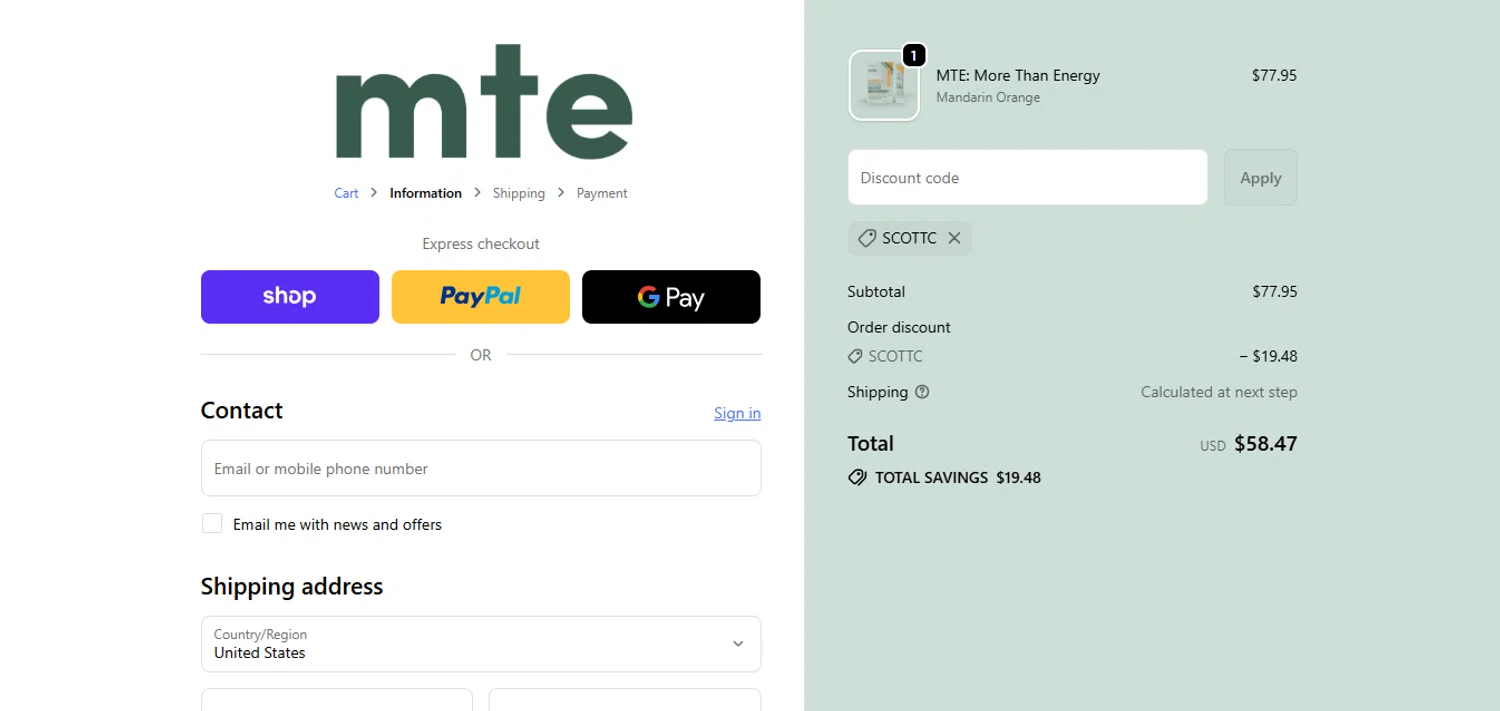The image size is (1500, 711).
Task: Click the Contact heading
Action: 242,410
